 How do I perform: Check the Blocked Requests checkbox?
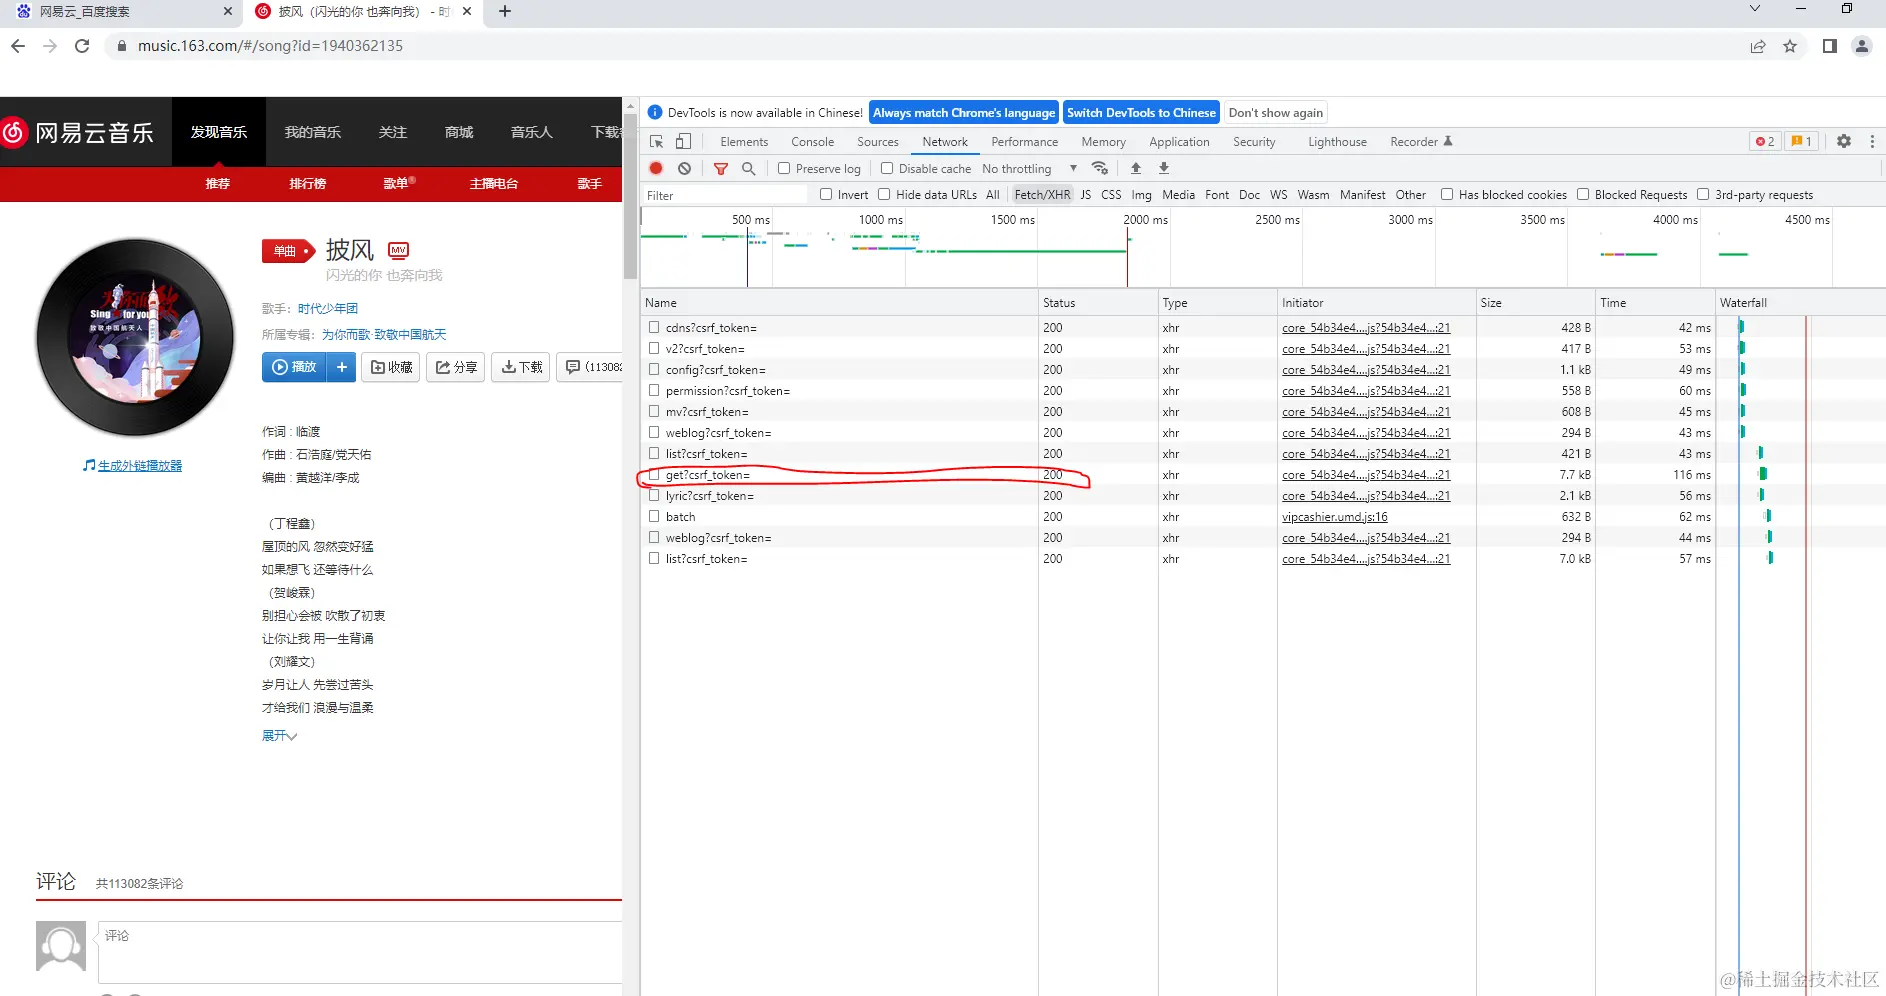pos(1583,194)
